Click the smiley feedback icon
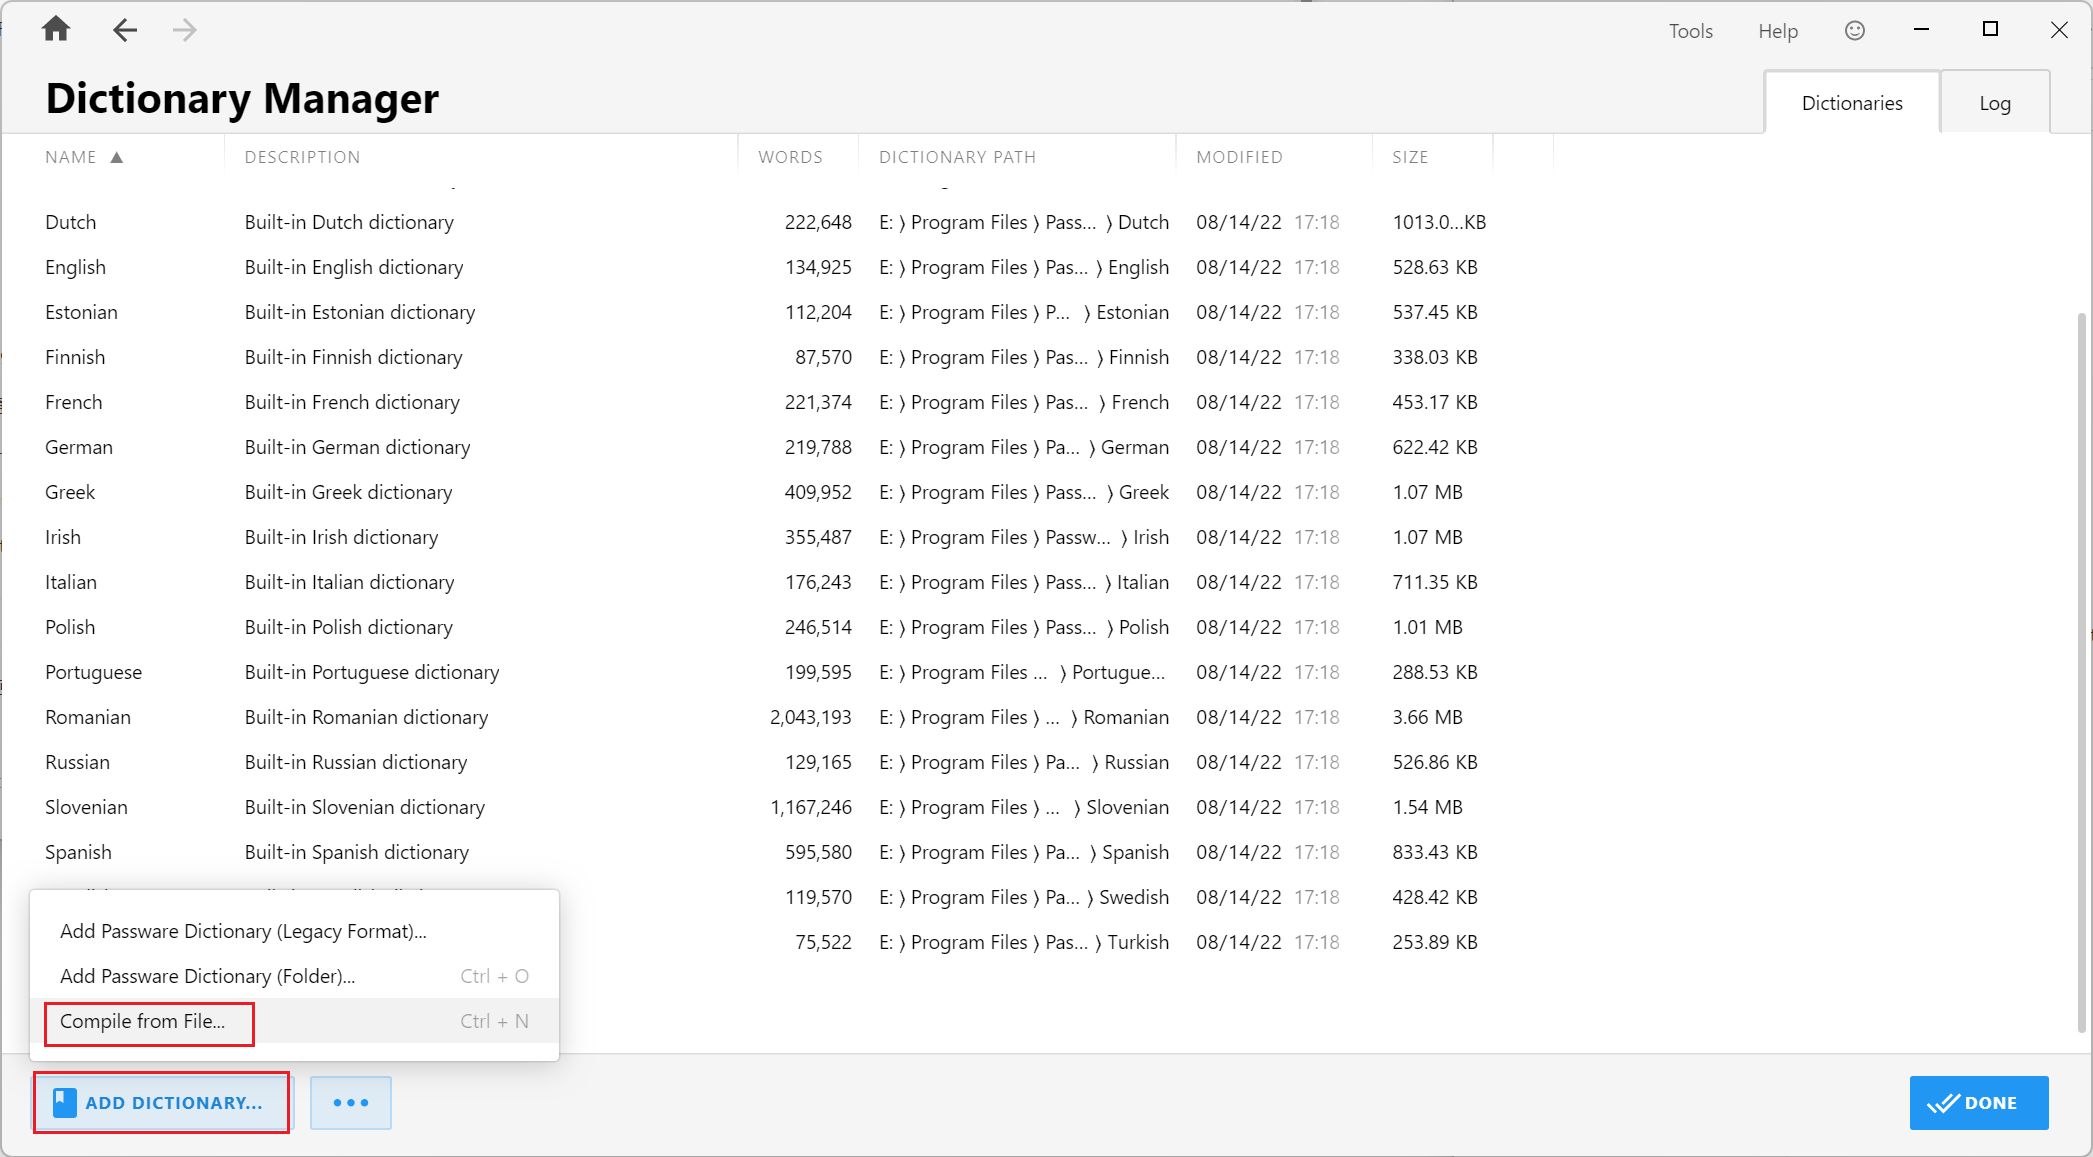The height and width of the screenshot is (1157, 2093). [1854, 31]
